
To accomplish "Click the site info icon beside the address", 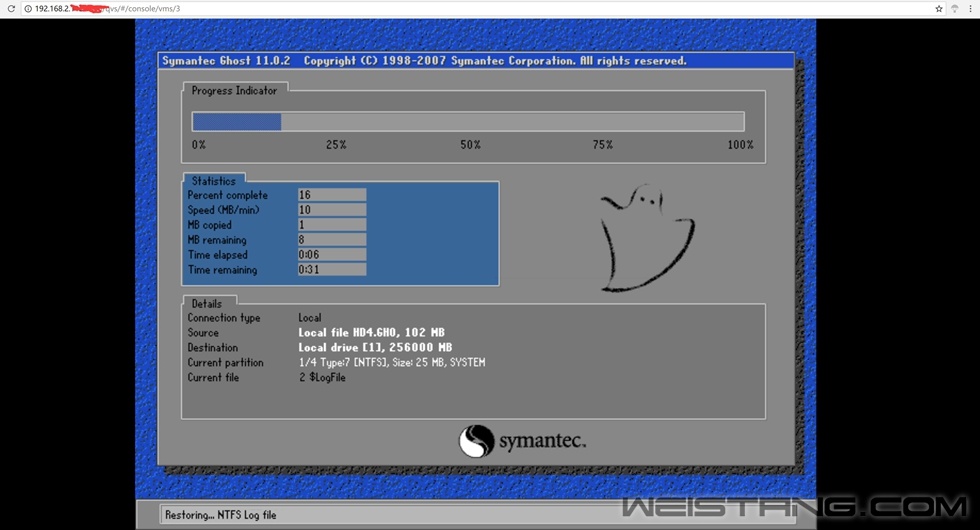I will pos(28,9).
